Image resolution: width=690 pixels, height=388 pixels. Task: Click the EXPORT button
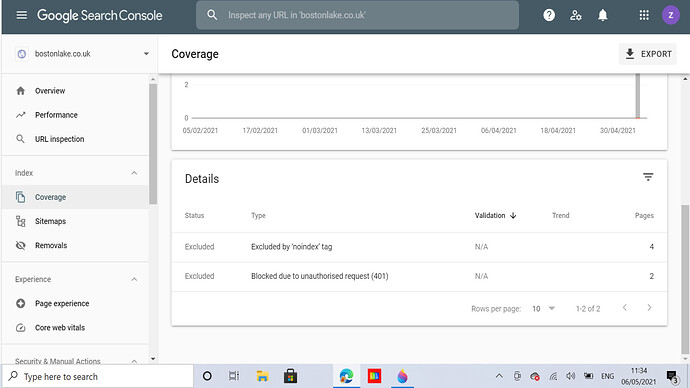(648, 54)
